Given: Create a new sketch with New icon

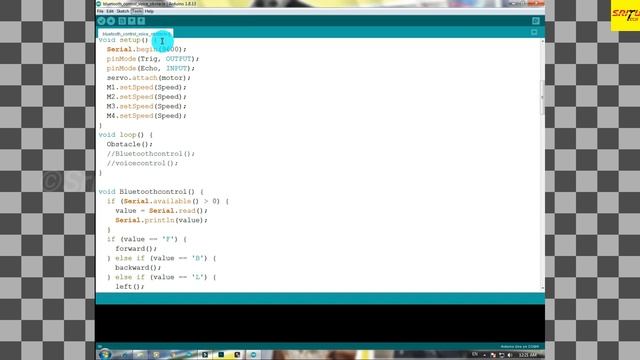Looking at the screenshot, I should point(122,21).
